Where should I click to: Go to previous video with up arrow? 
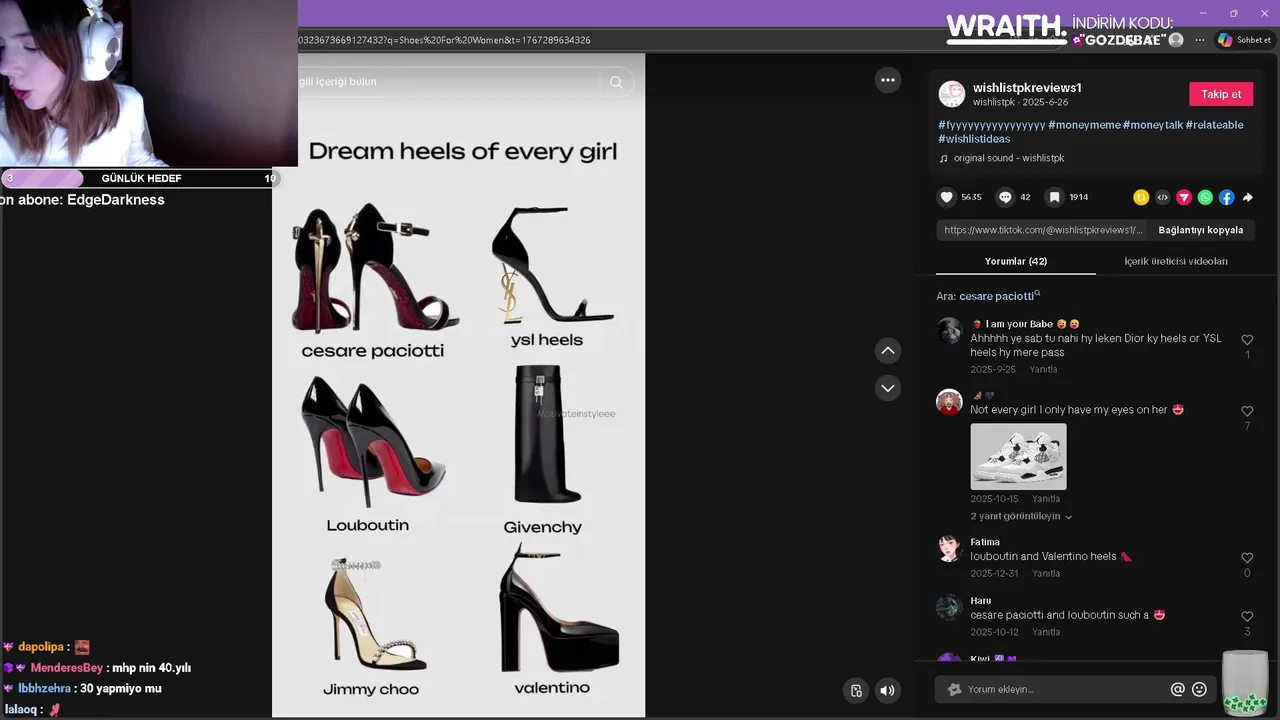887,351
